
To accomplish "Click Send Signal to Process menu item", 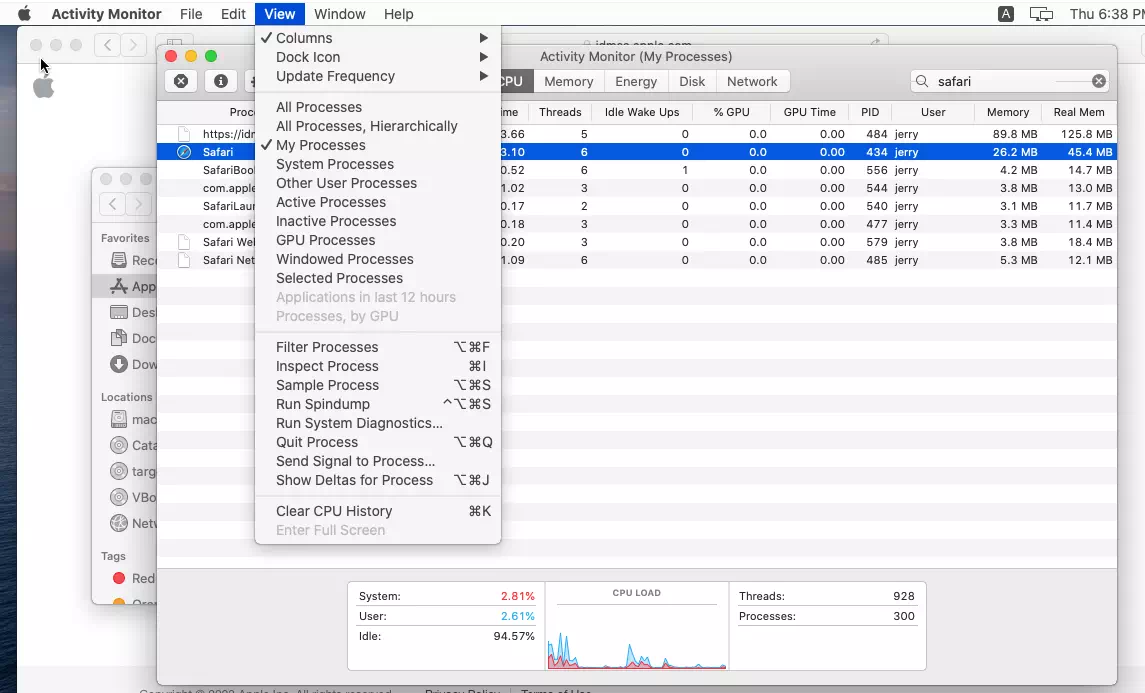I will click(x=378, y=461).
